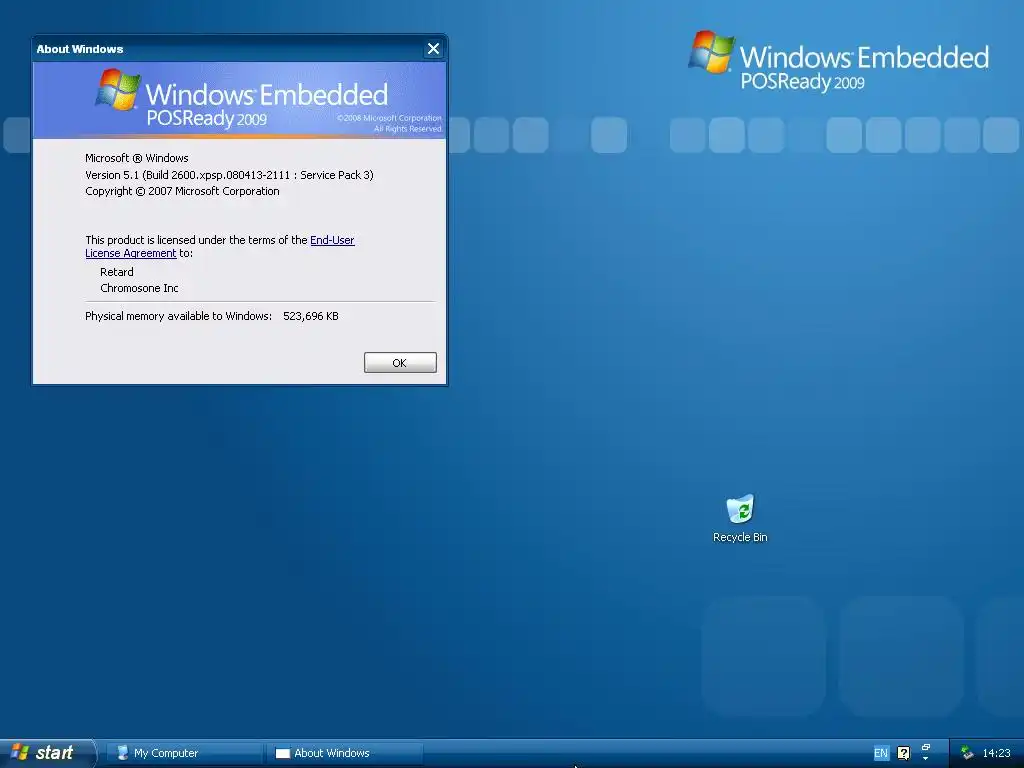The height and width of the screenshot is (768, 1024).
Task: Open the Start menu
Action: click(x=46, y=753)
